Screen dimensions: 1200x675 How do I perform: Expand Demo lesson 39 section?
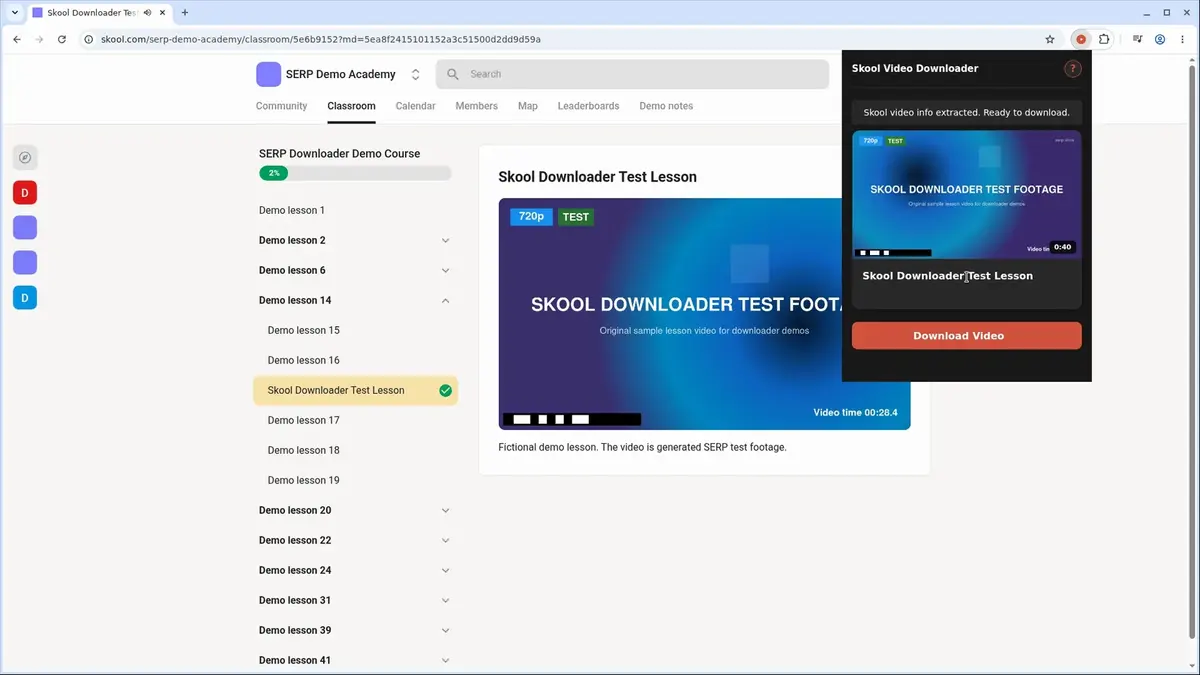[446, 631]
